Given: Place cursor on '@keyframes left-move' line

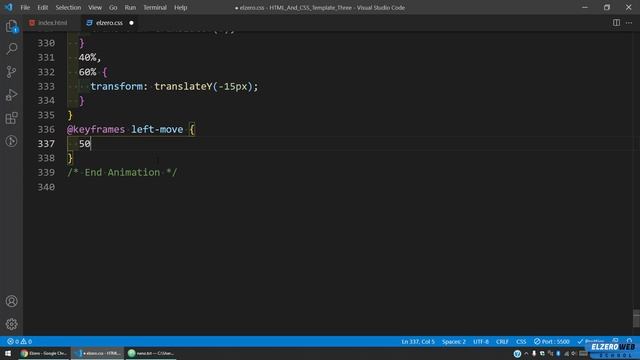Looking at the screenshot, I should (x=131, y=129).
